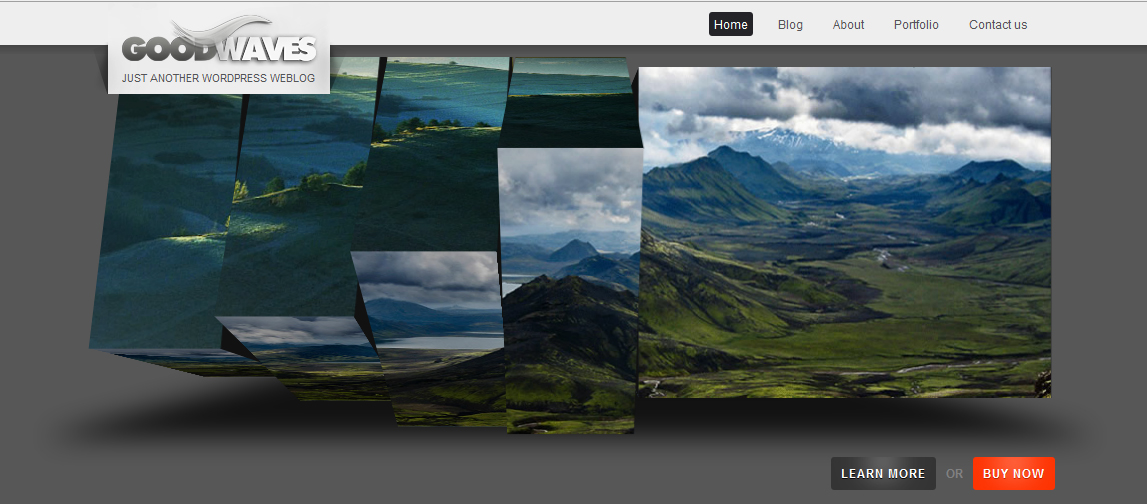Click the tall slice with the cloudy peak

tap(570, 290)
